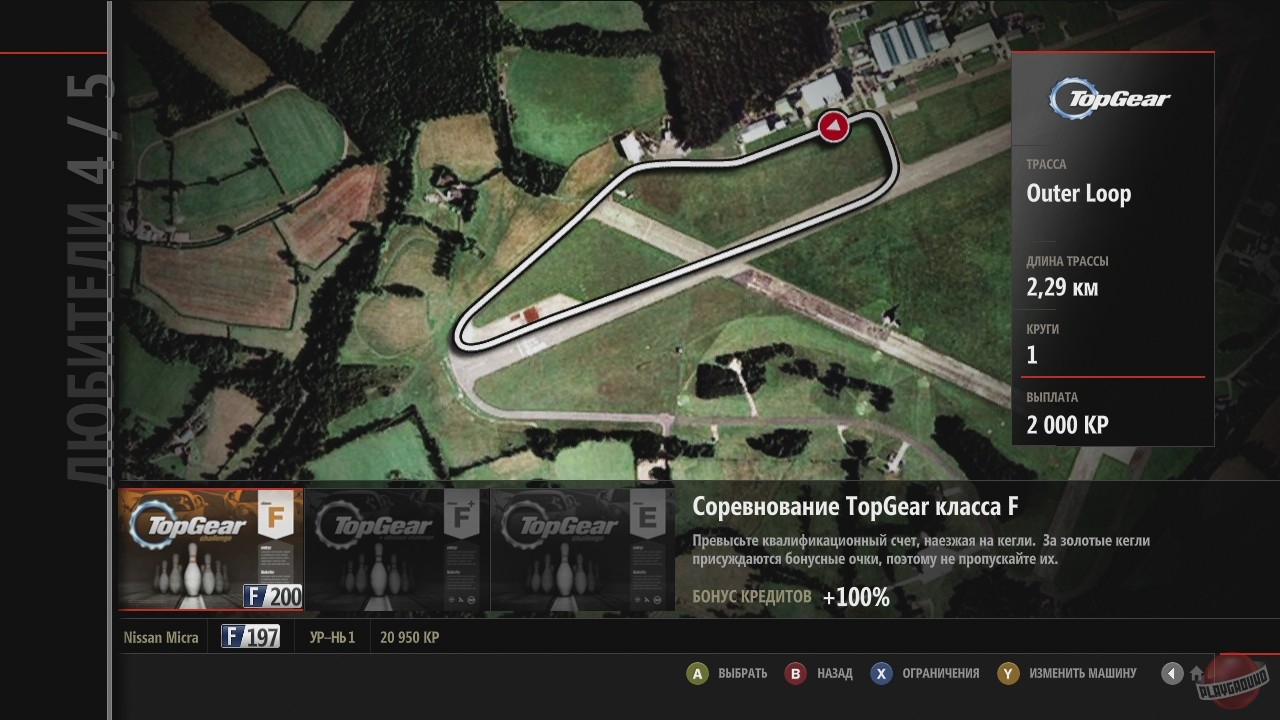Select the TopGear class F event tile
Viewport: 1280px width, 720px height.
point(210,549)
